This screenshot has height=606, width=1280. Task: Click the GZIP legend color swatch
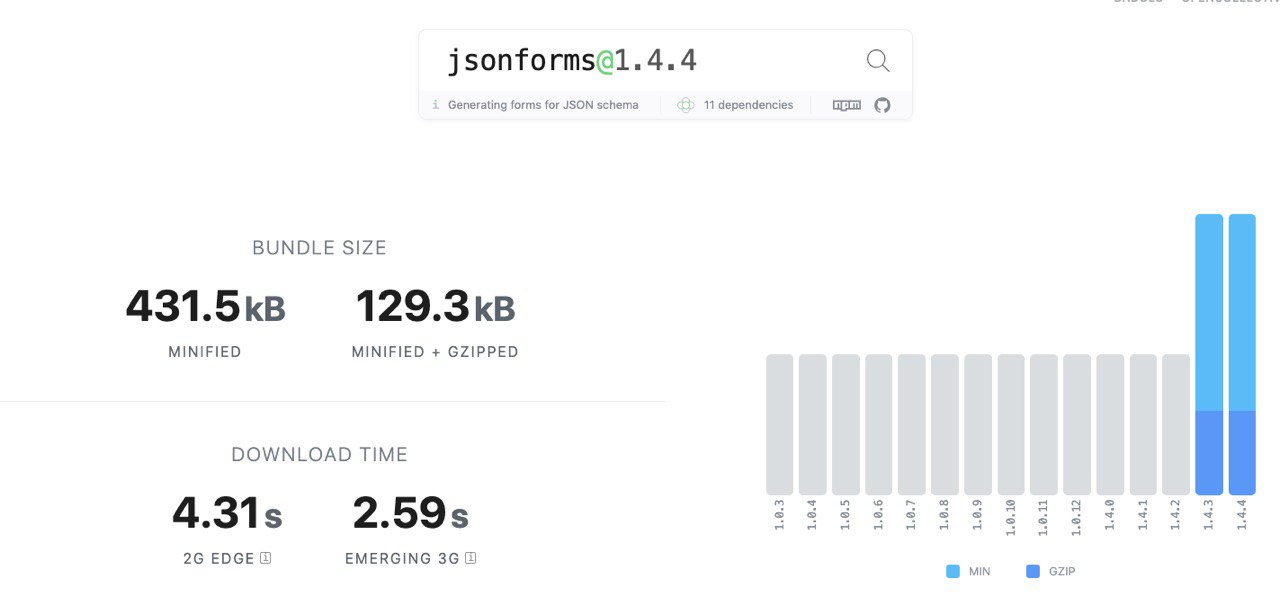1033,572
